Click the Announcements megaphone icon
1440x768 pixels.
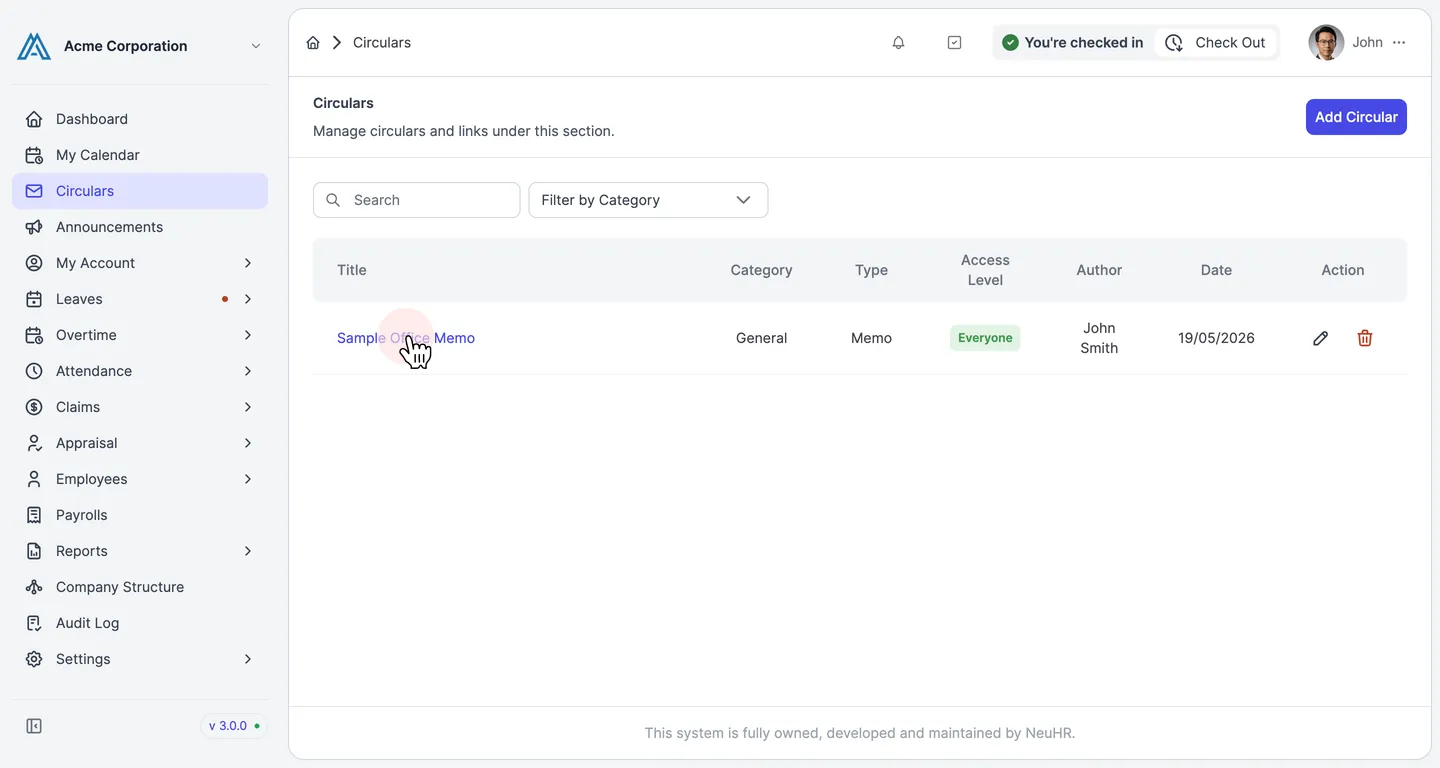[x=34, y=227]
